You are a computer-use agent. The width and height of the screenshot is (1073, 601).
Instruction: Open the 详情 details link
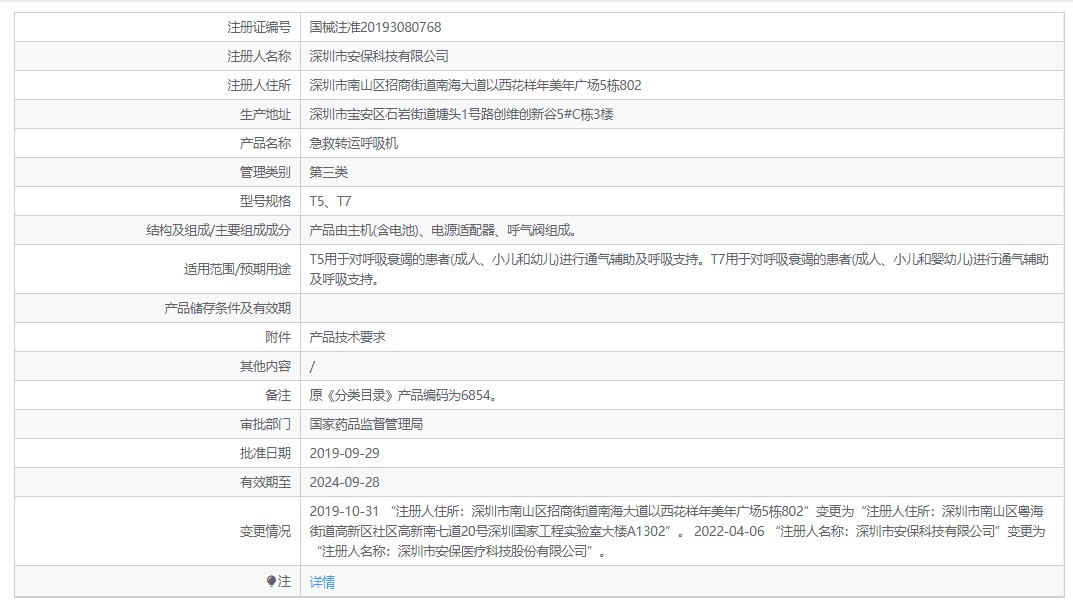(322, 582)
